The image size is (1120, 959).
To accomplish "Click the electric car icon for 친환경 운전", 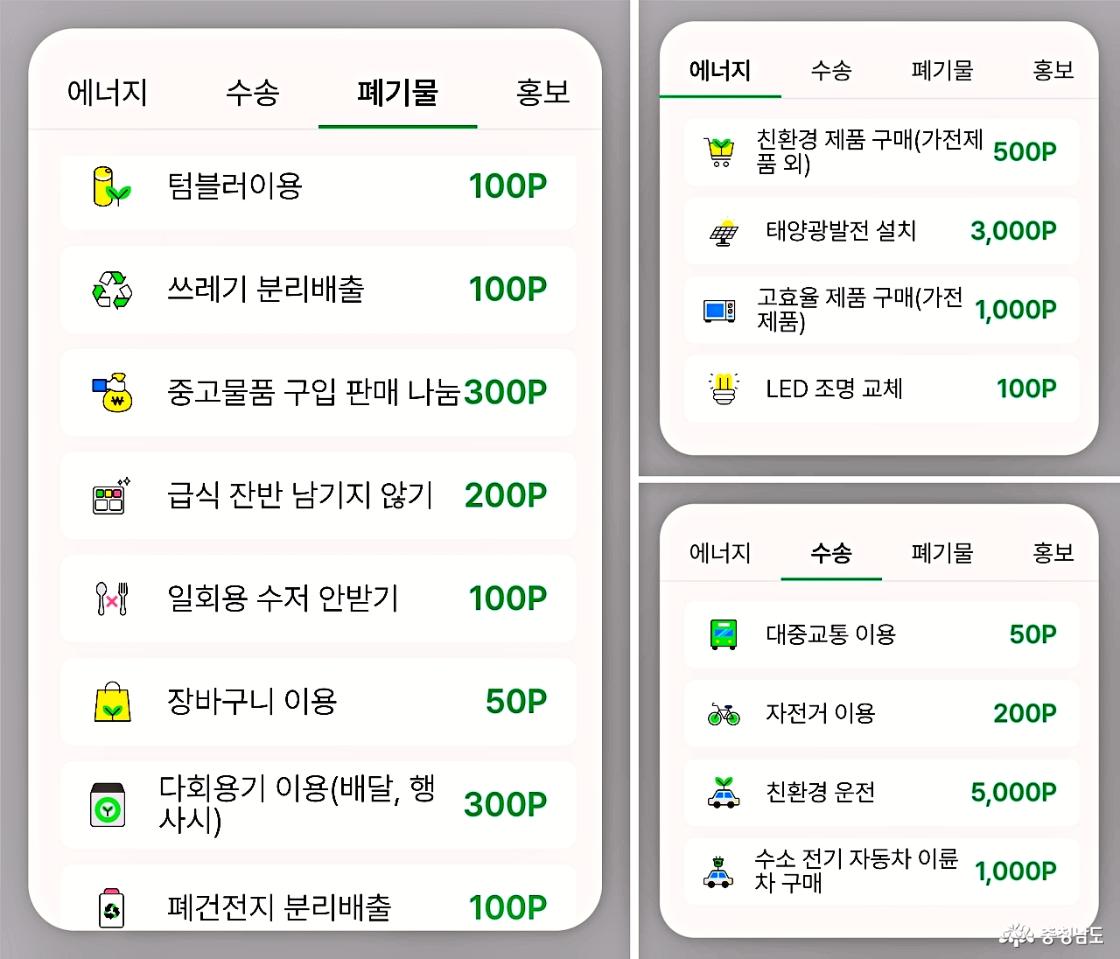I will (722, 792).
